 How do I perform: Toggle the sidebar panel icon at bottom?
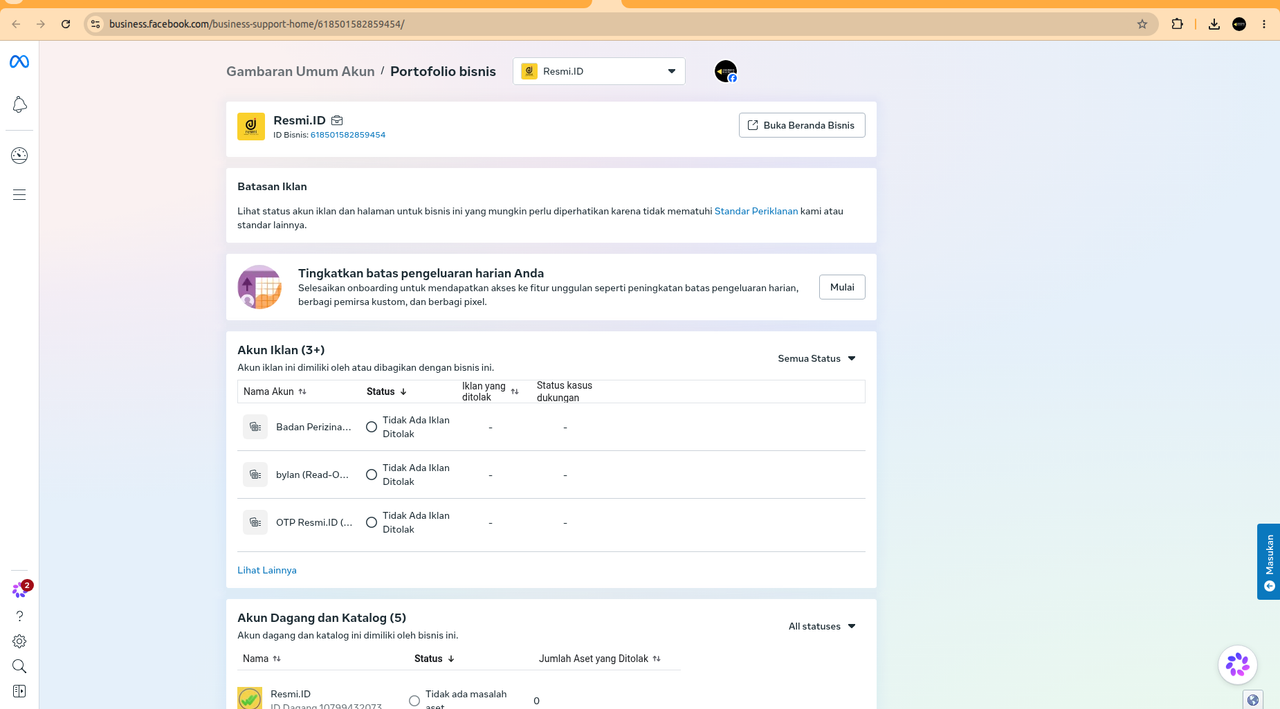click(19, 691)
